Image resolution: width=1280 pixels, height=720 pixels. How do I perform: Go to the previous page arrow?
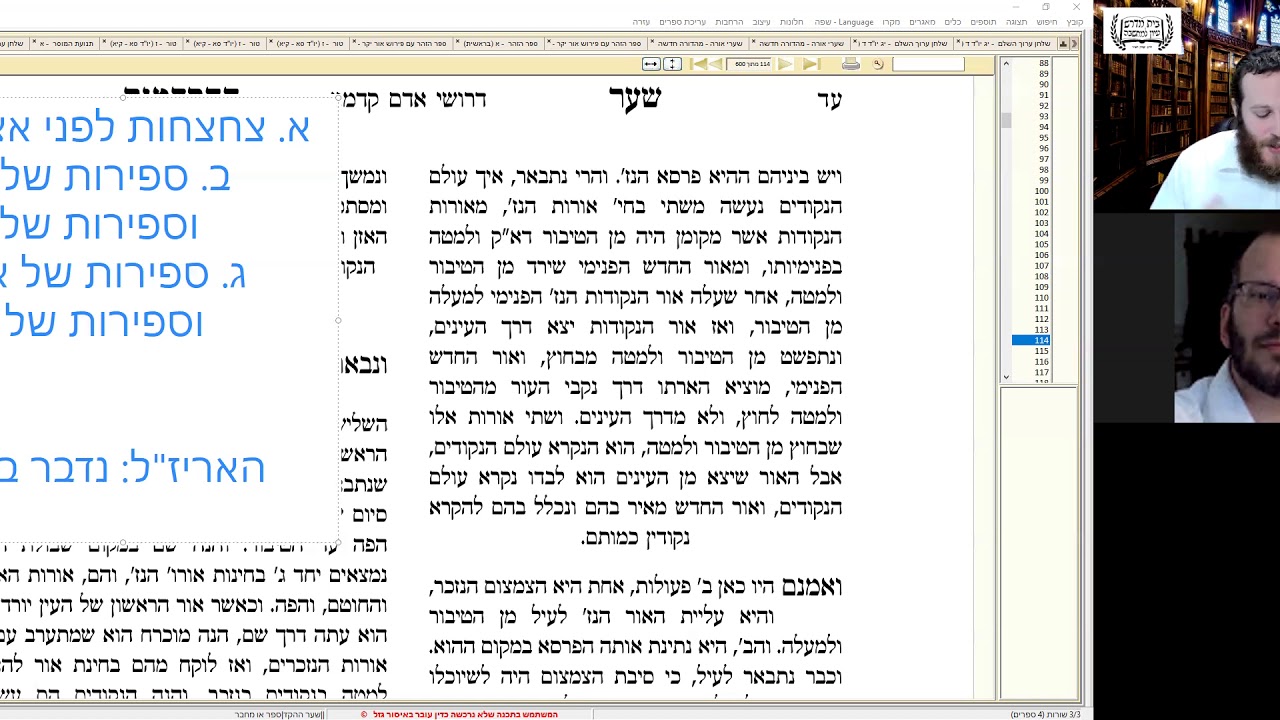coord(717,64)
